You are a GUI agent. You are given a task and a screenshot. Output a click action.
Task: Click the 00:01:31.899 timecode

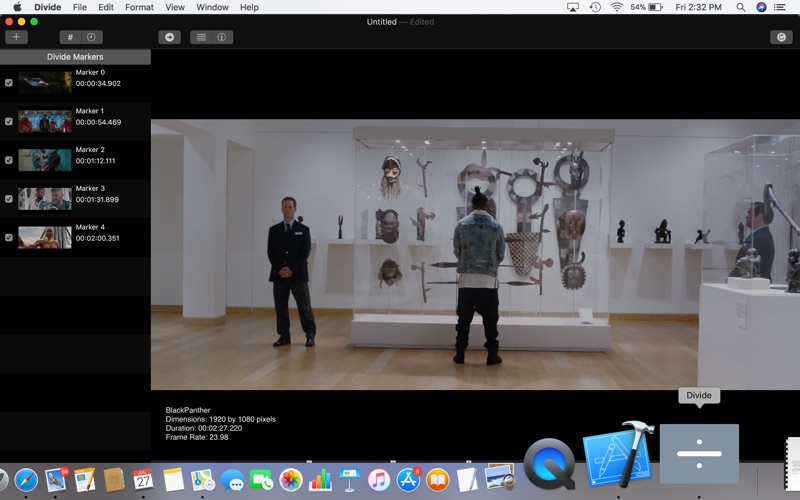click(97, 200)
